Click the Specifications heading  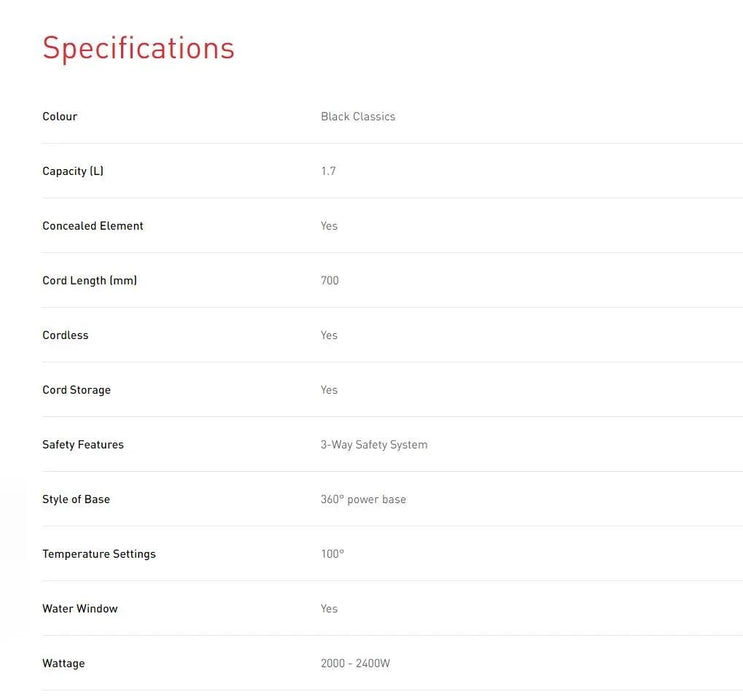pyautogui.click(x=138, y=48)
